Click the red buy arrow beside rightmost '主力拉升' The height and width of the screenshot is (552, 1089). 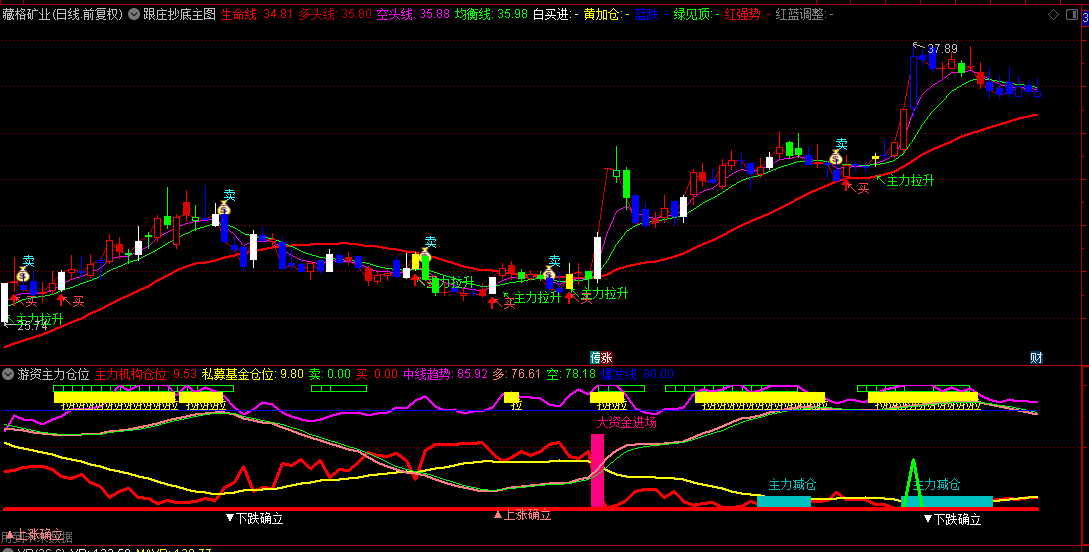pyautogui.click(x=848, y=183)
